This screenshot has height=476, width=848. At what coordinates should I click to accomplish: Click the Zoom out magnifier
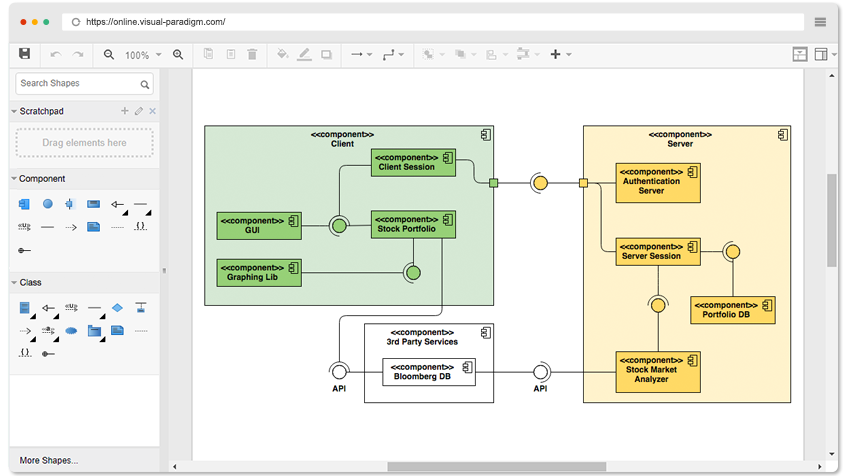[x=109, y=55]
